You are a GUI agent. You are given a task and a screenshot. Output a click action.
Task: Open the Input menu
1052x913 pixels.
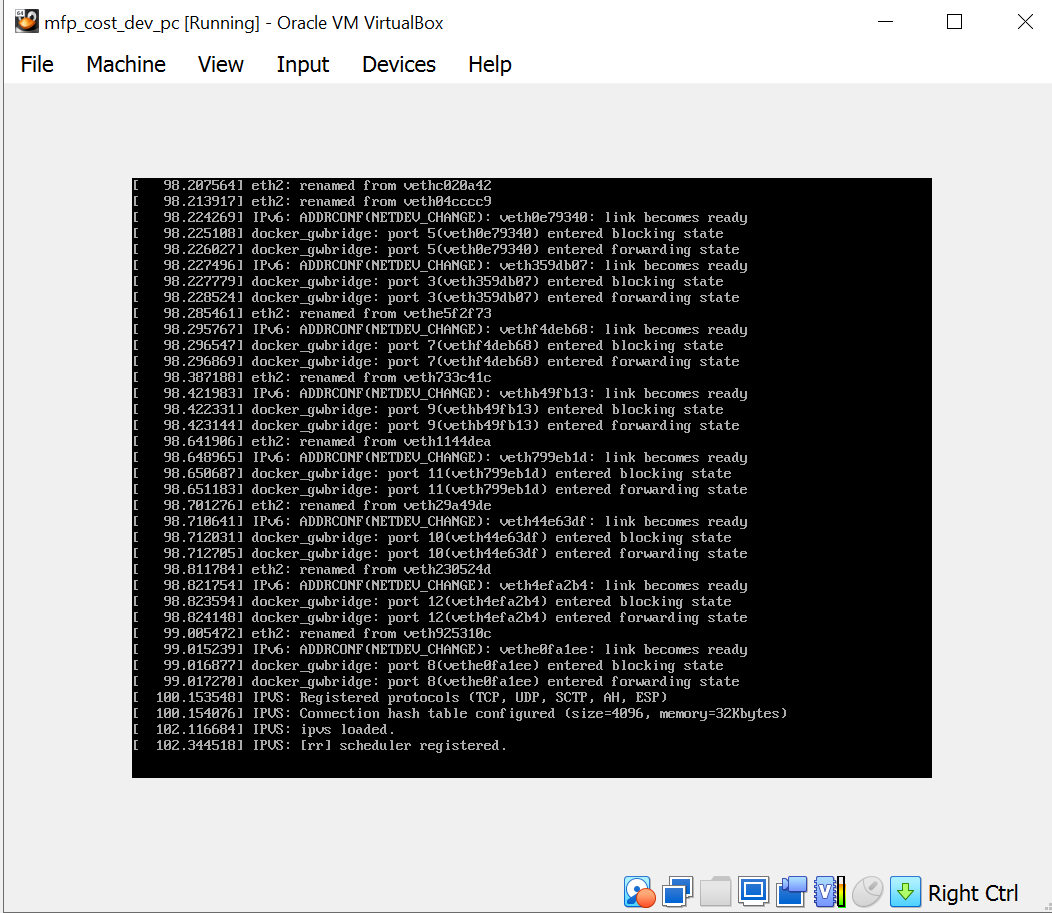tap(303, 64)
